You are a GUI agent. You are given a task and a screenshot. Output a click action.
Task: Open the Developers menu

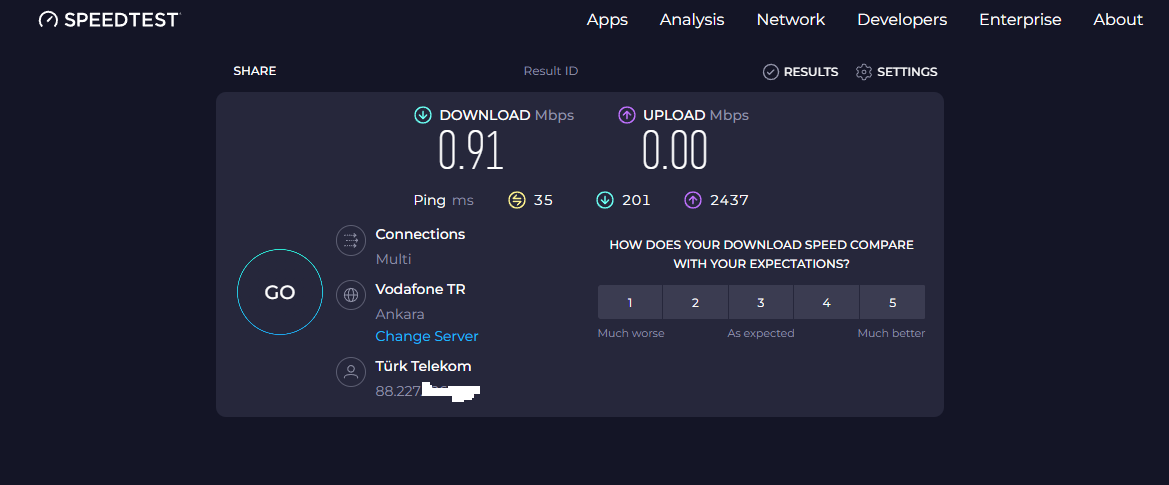(902, 19)
